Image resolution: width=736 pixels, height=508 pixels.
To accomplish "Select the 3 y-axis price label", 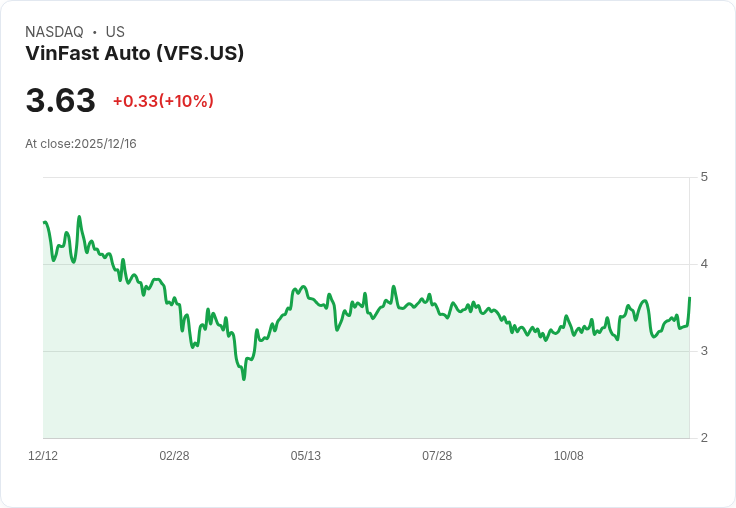I will coord(704,351).
